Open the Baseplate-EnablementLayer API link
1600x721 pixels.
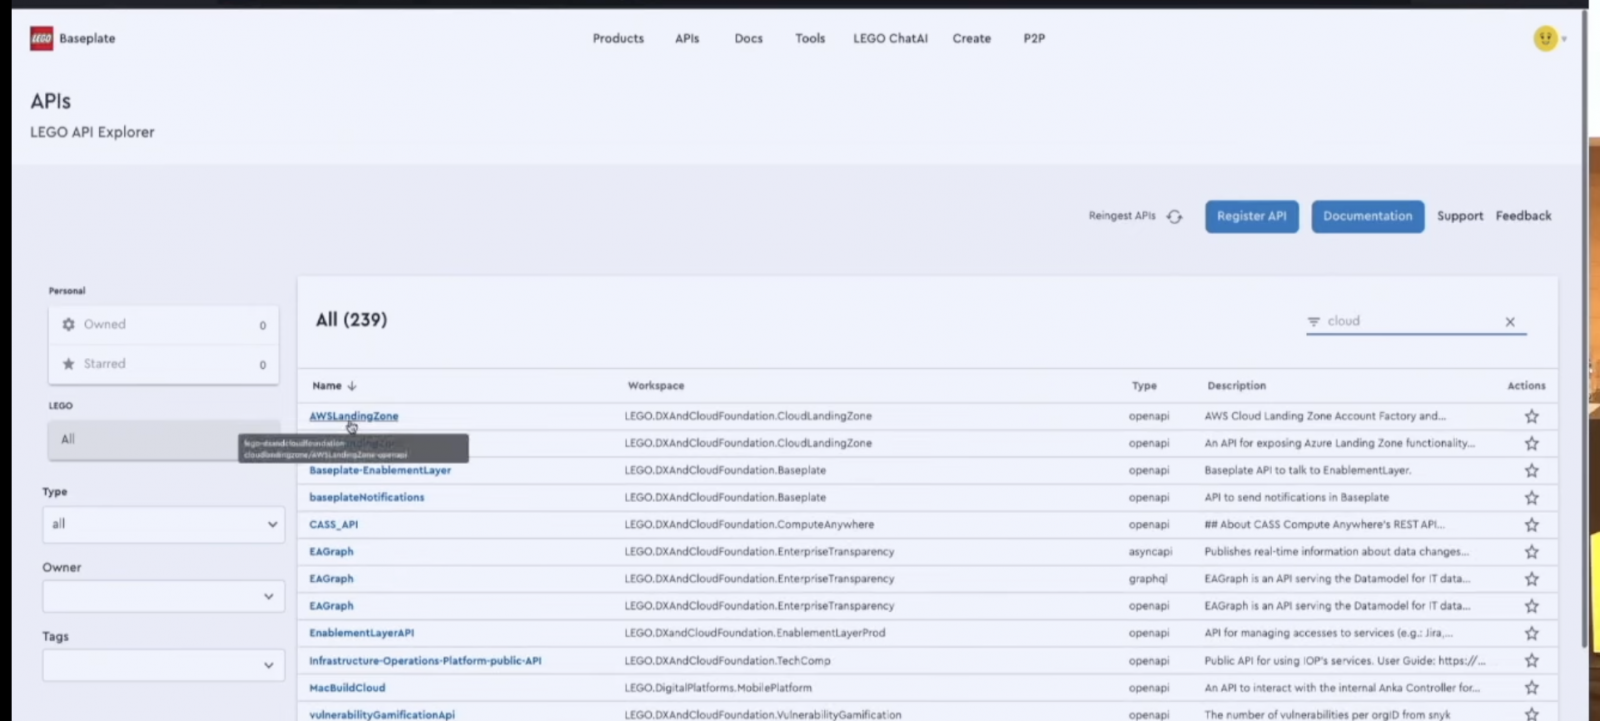click(380, 471)
